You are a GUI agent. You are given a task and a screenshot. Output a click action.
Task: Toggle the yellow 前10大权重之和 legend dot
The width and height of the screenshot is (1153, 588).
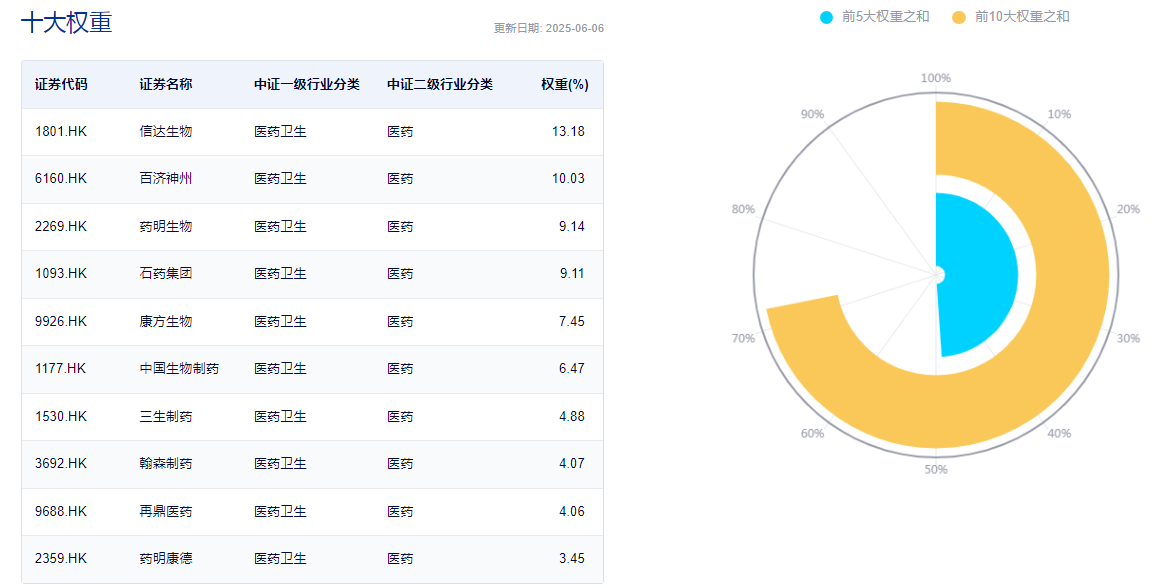coord(959,17)
